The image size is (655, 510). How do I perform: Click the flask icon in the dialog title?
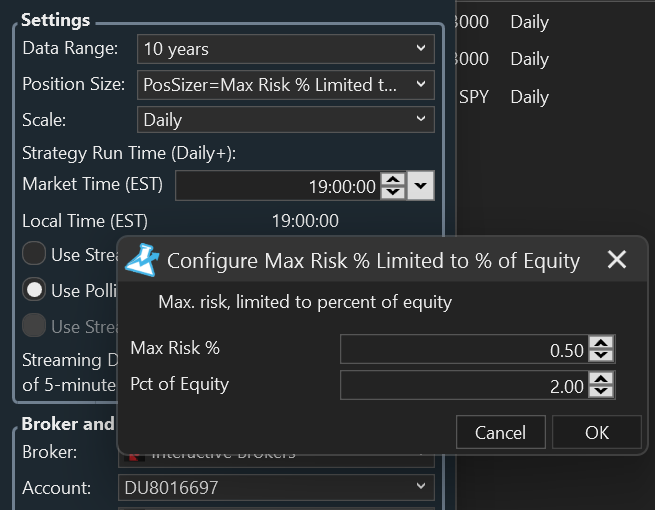141,260
